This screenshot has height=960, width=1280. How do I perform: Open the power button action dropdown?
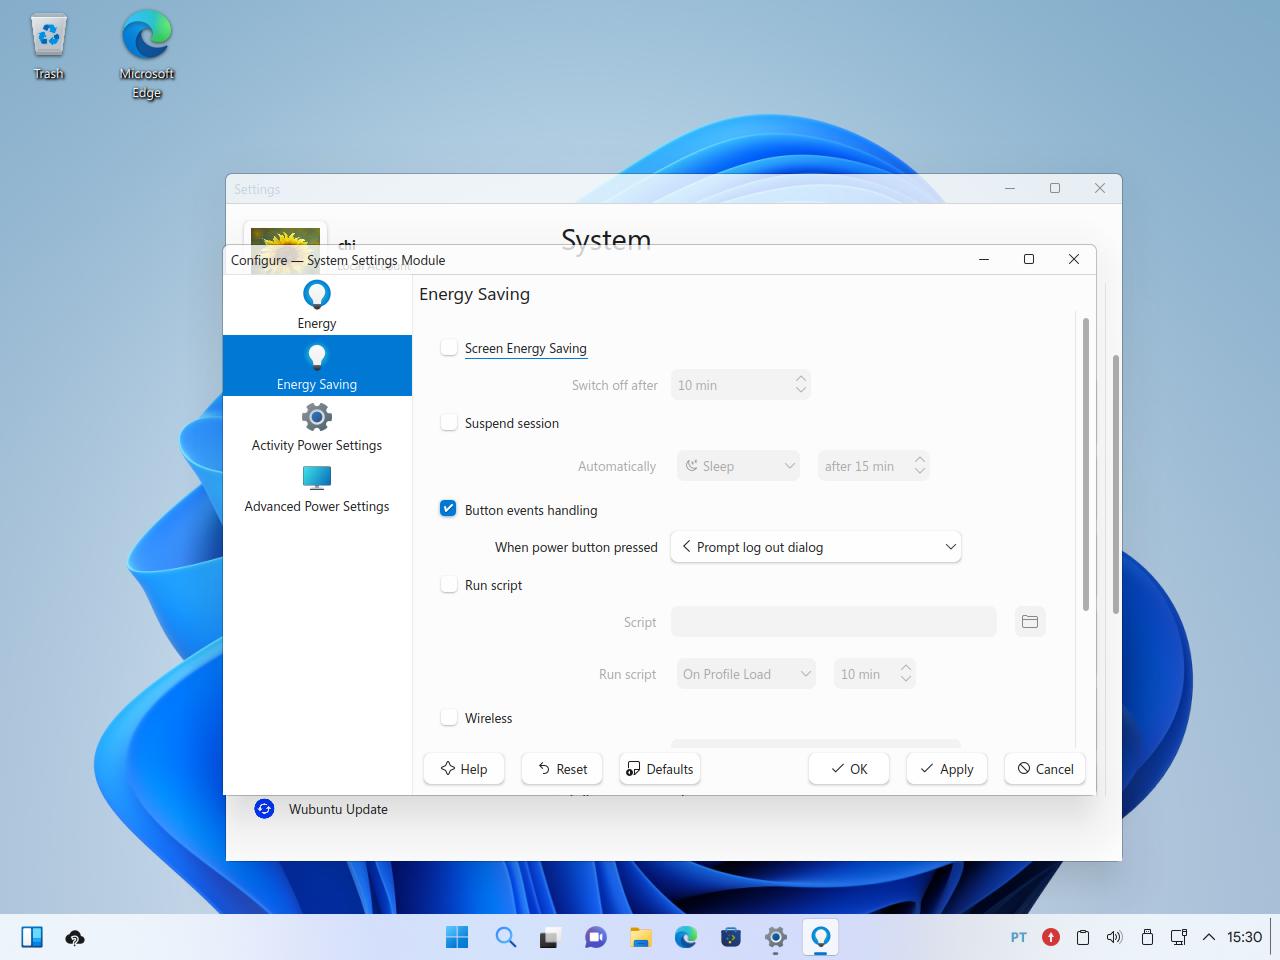(816, 547)
